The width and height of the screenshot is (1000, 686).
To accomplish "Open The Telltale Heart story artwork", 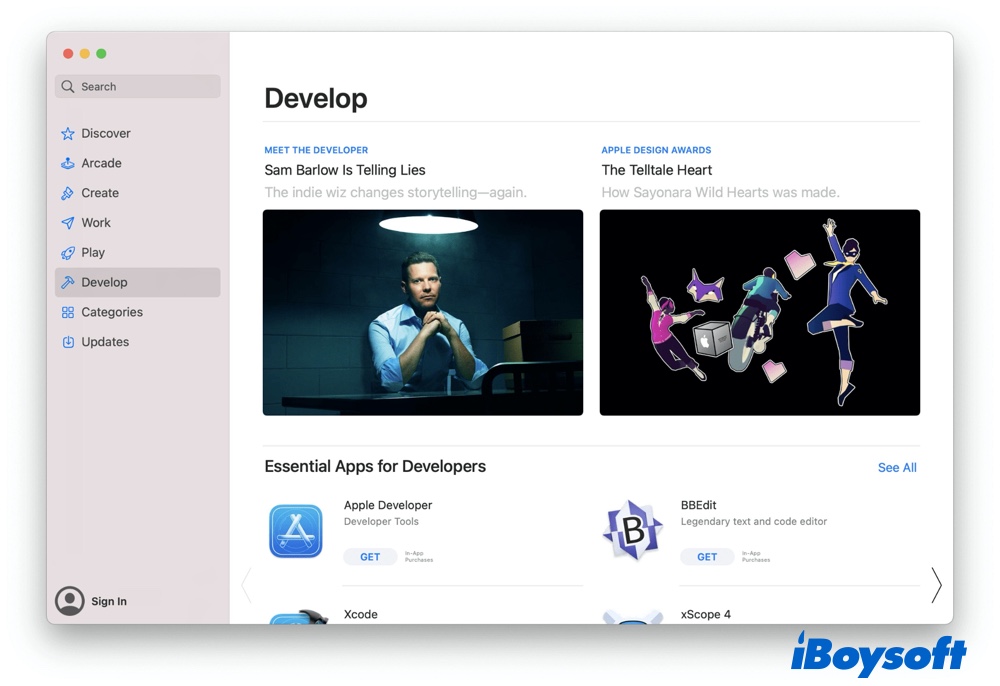I will point(759,312).
